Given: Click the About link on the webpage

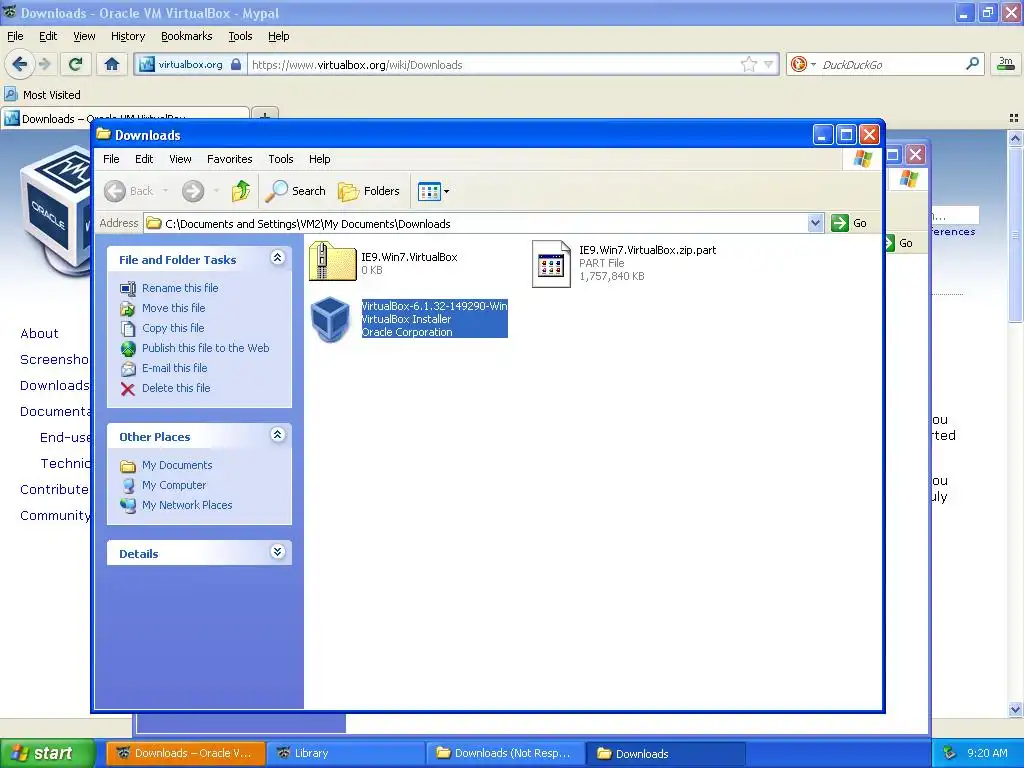Looking at the screenshot, I should click(39, 333).
